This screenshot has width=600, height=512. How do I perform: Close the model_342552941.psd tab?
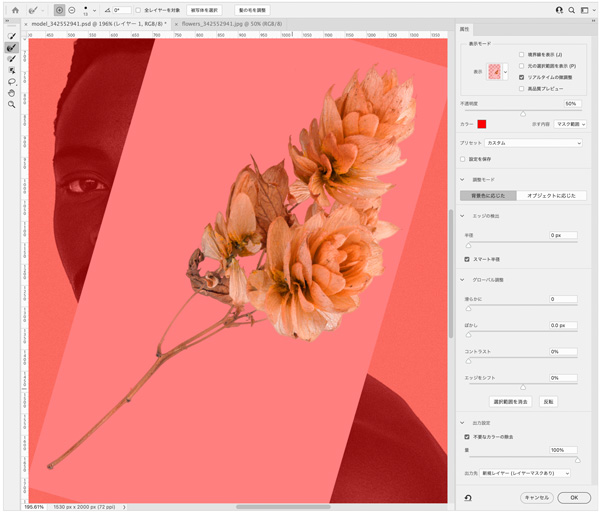pos(26,24)
